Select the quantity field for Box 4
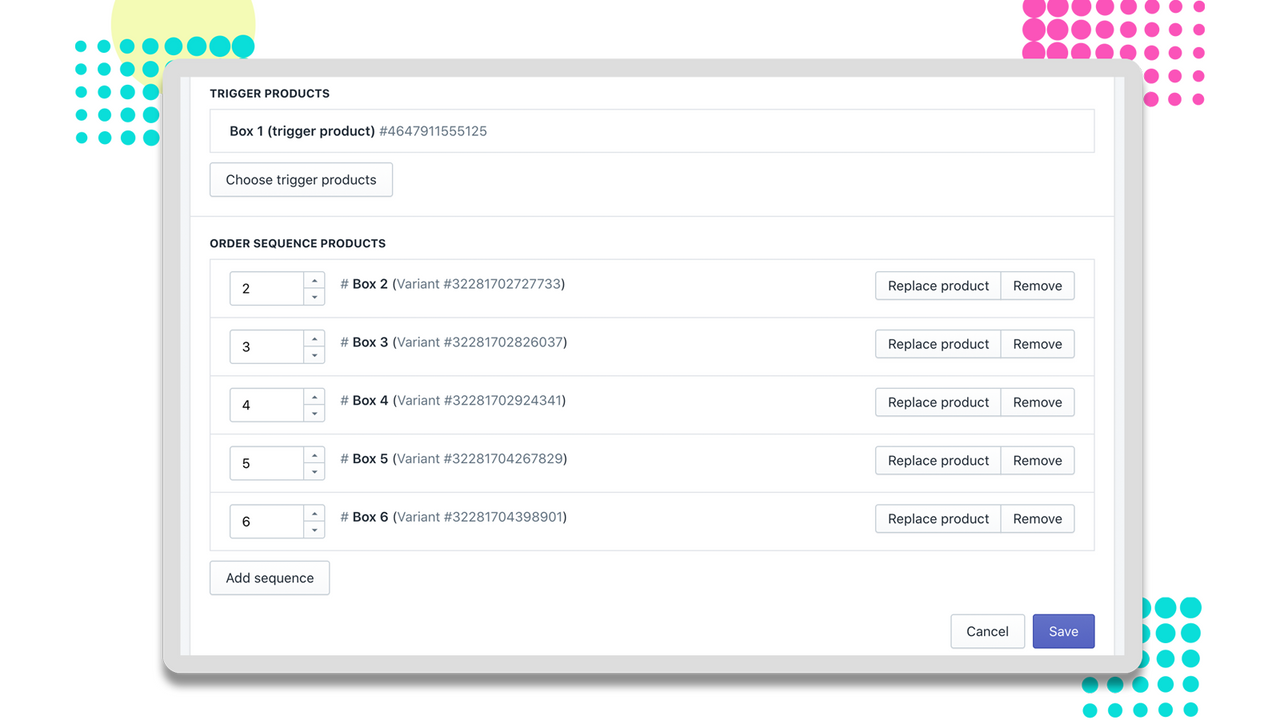The width and height of the screenshot is (1280, 720). [265, 405]
